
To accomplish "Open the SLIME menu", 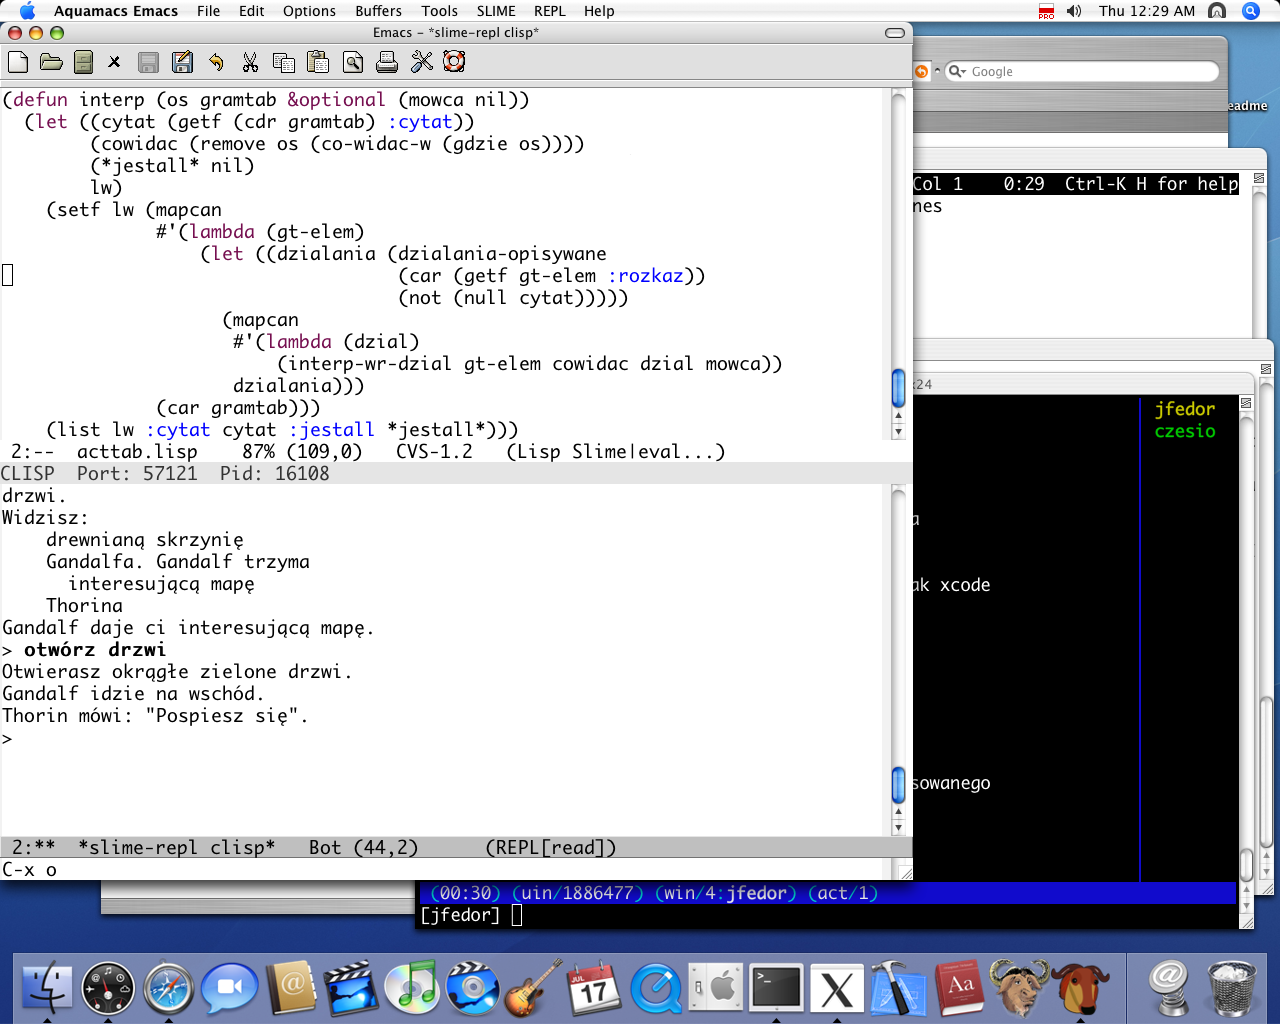I will tap(496, 11).
